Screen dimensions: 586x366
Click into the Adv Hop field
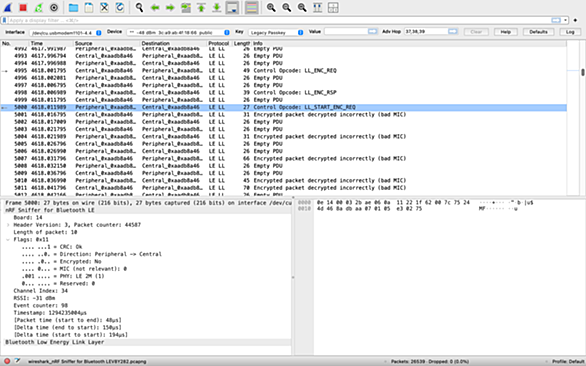pos(426,32)
